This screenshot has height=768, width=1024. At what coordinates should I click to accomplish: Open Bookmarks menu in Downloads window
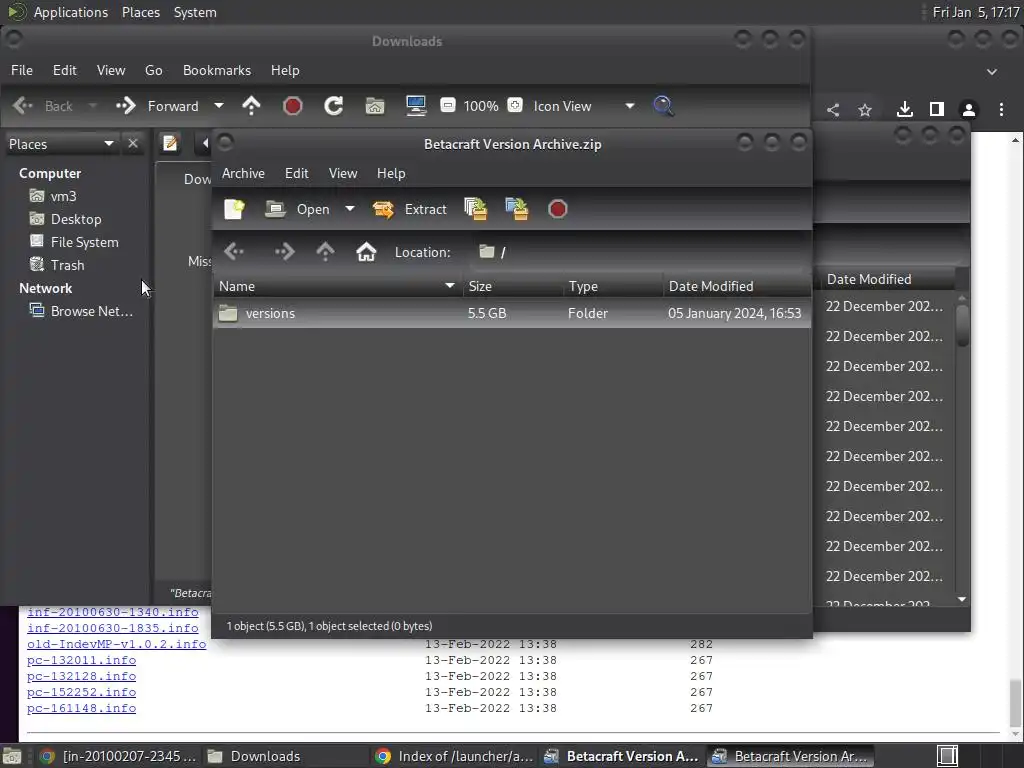[x=217, y=70]
